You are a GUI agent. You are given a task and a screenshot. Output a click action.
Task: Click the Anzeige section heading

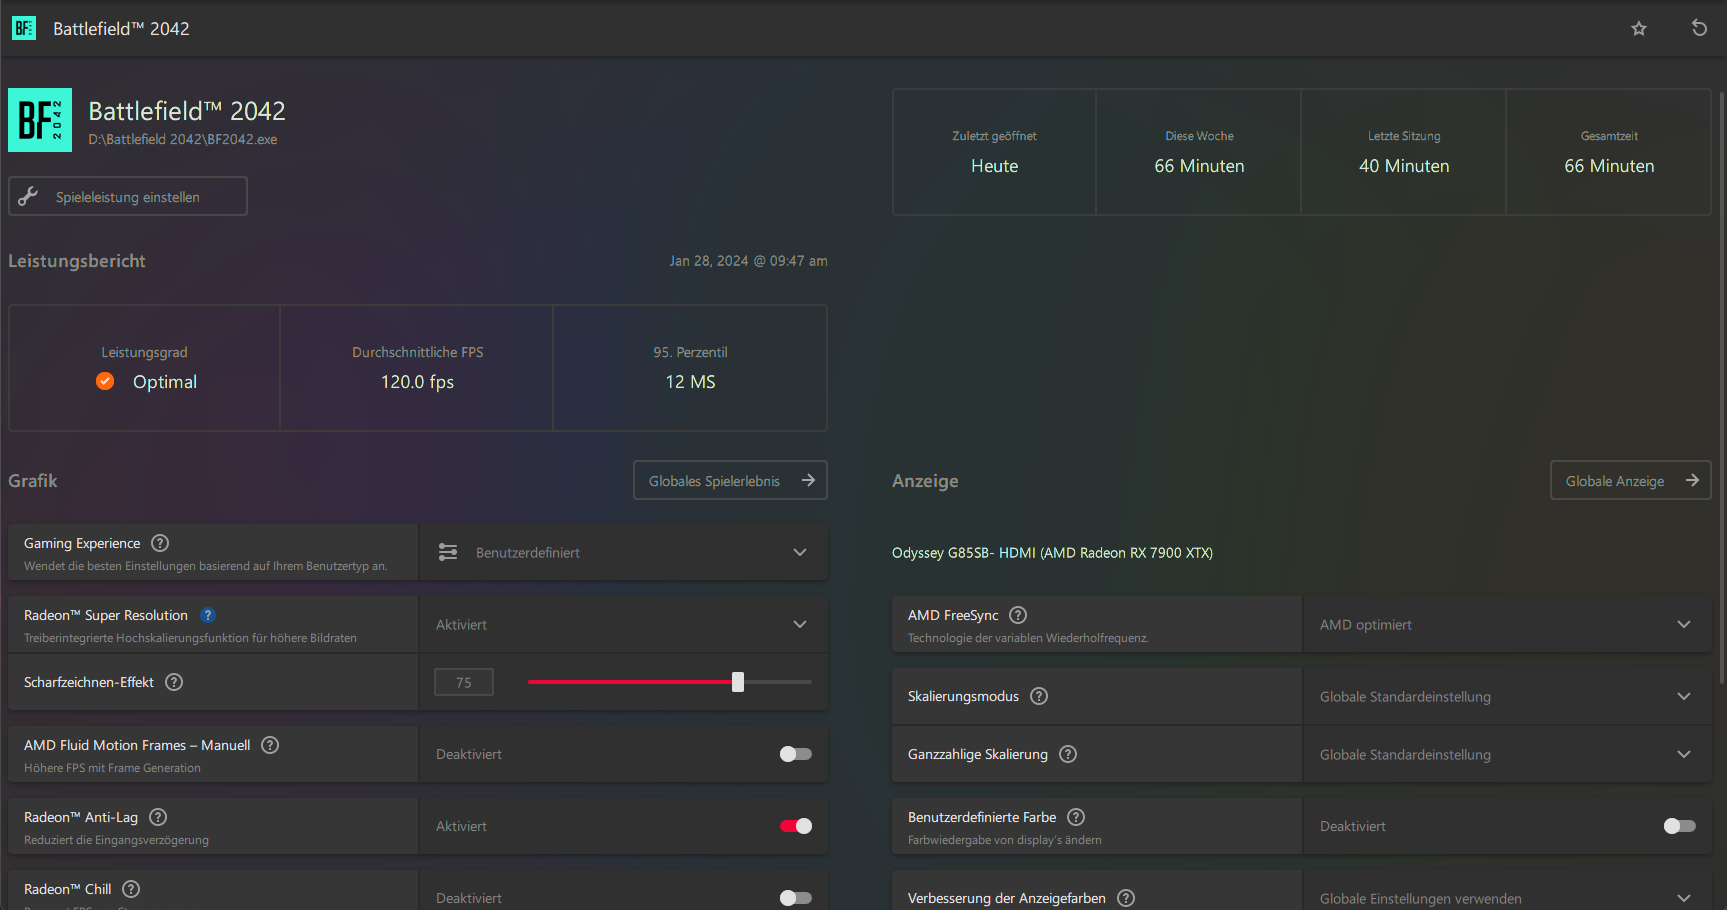(925, 481)
